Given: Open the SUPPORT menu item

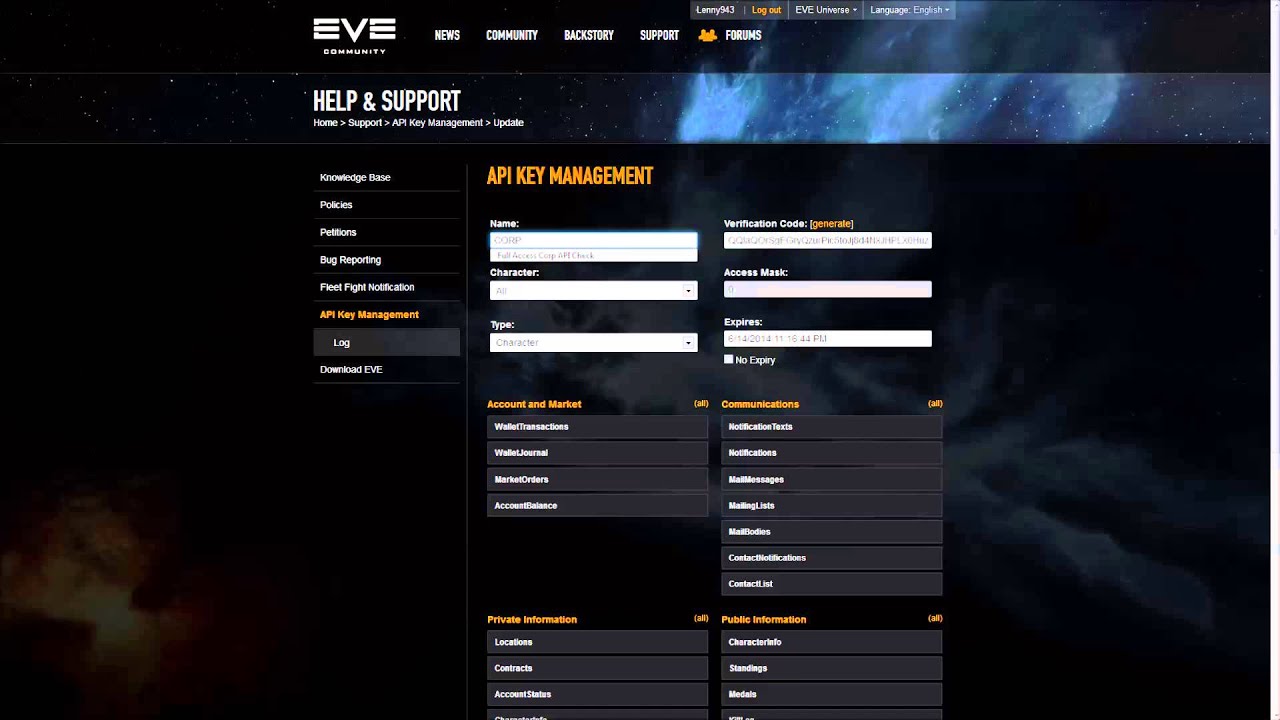Looking at the screenshot, I should pyautogui.click(x=659, y=35).
